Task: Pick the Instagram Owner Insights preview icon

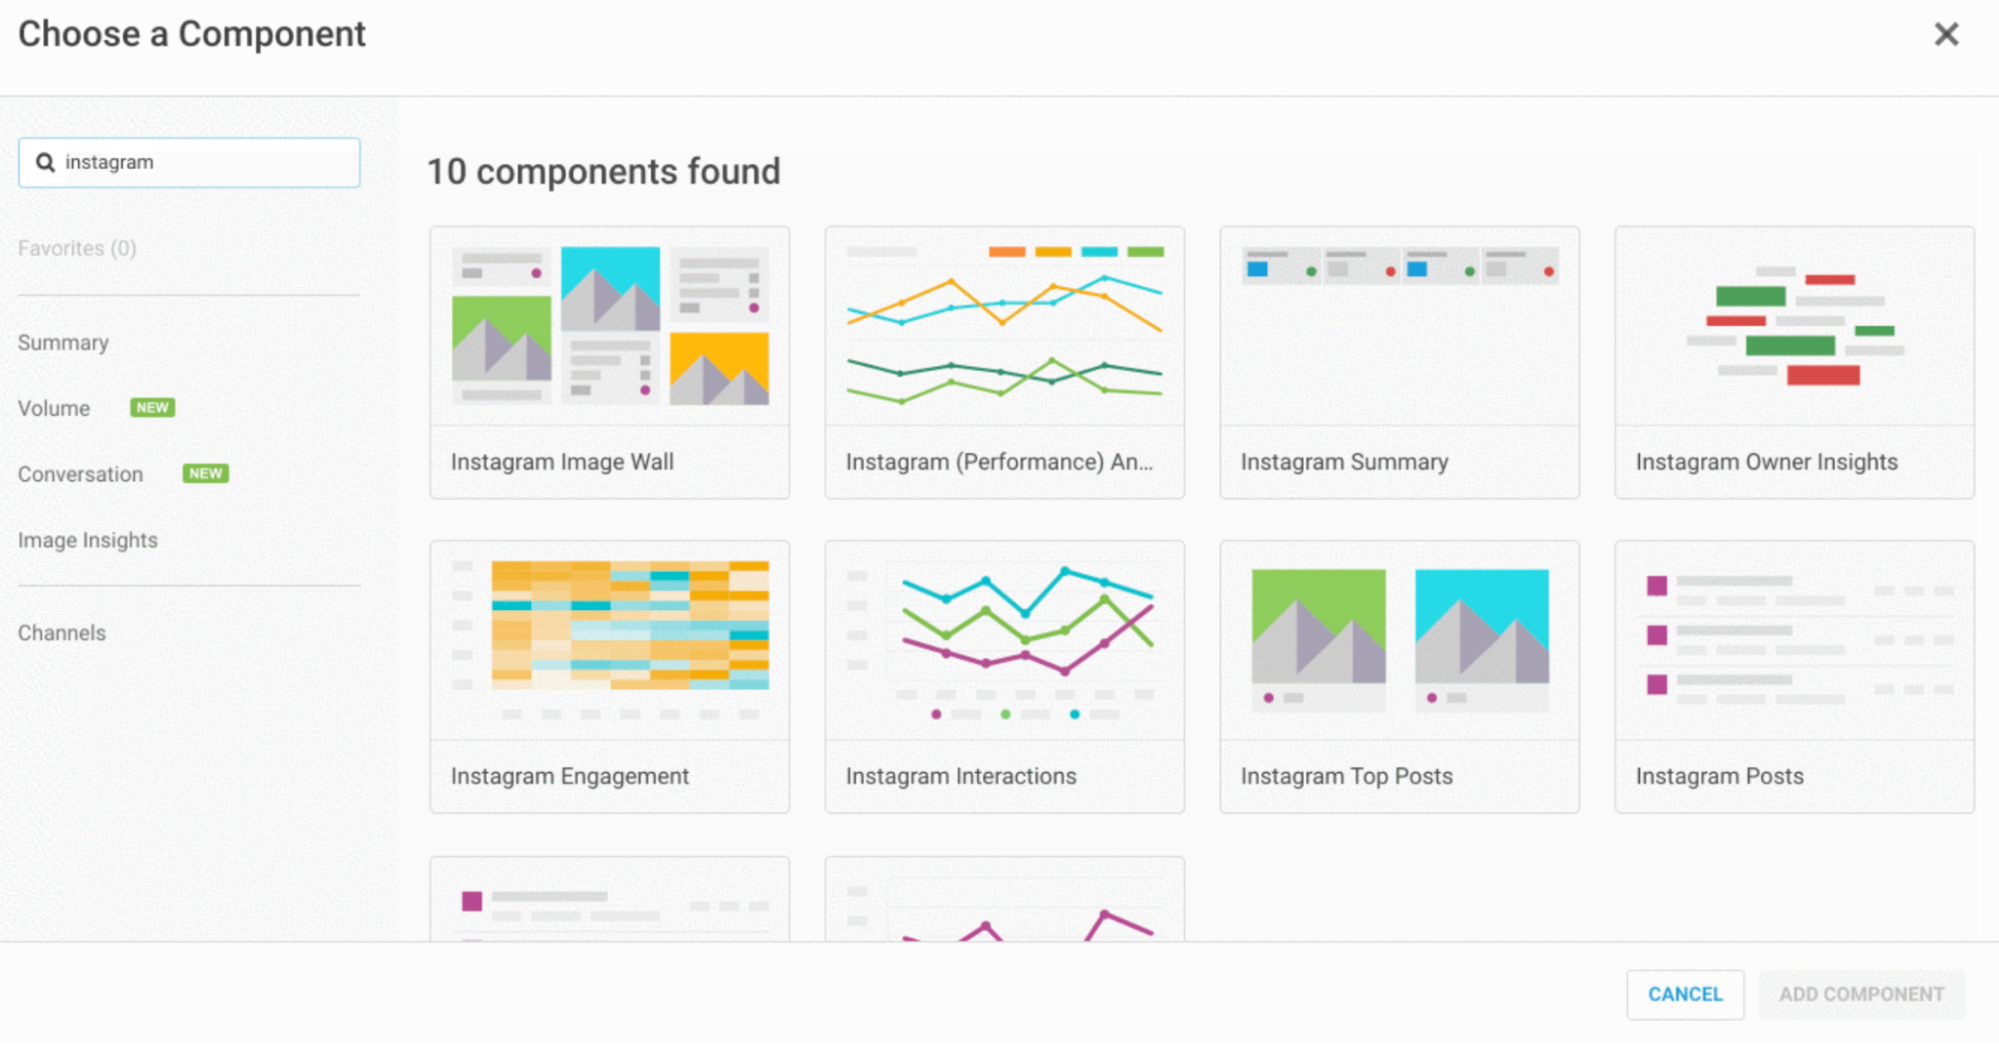Action: pyautogui.click(x=1794, y=326)
